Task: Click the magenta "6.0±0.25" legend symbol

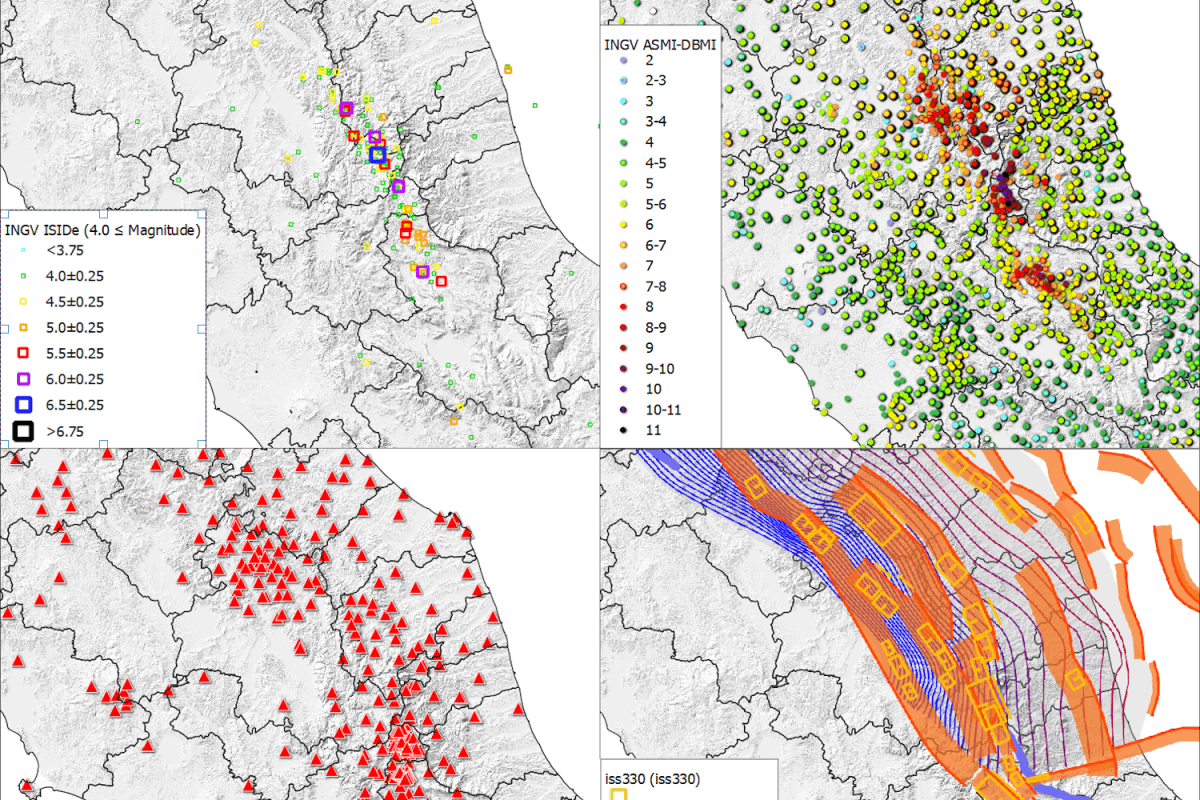Action: (x=22, y=380)
